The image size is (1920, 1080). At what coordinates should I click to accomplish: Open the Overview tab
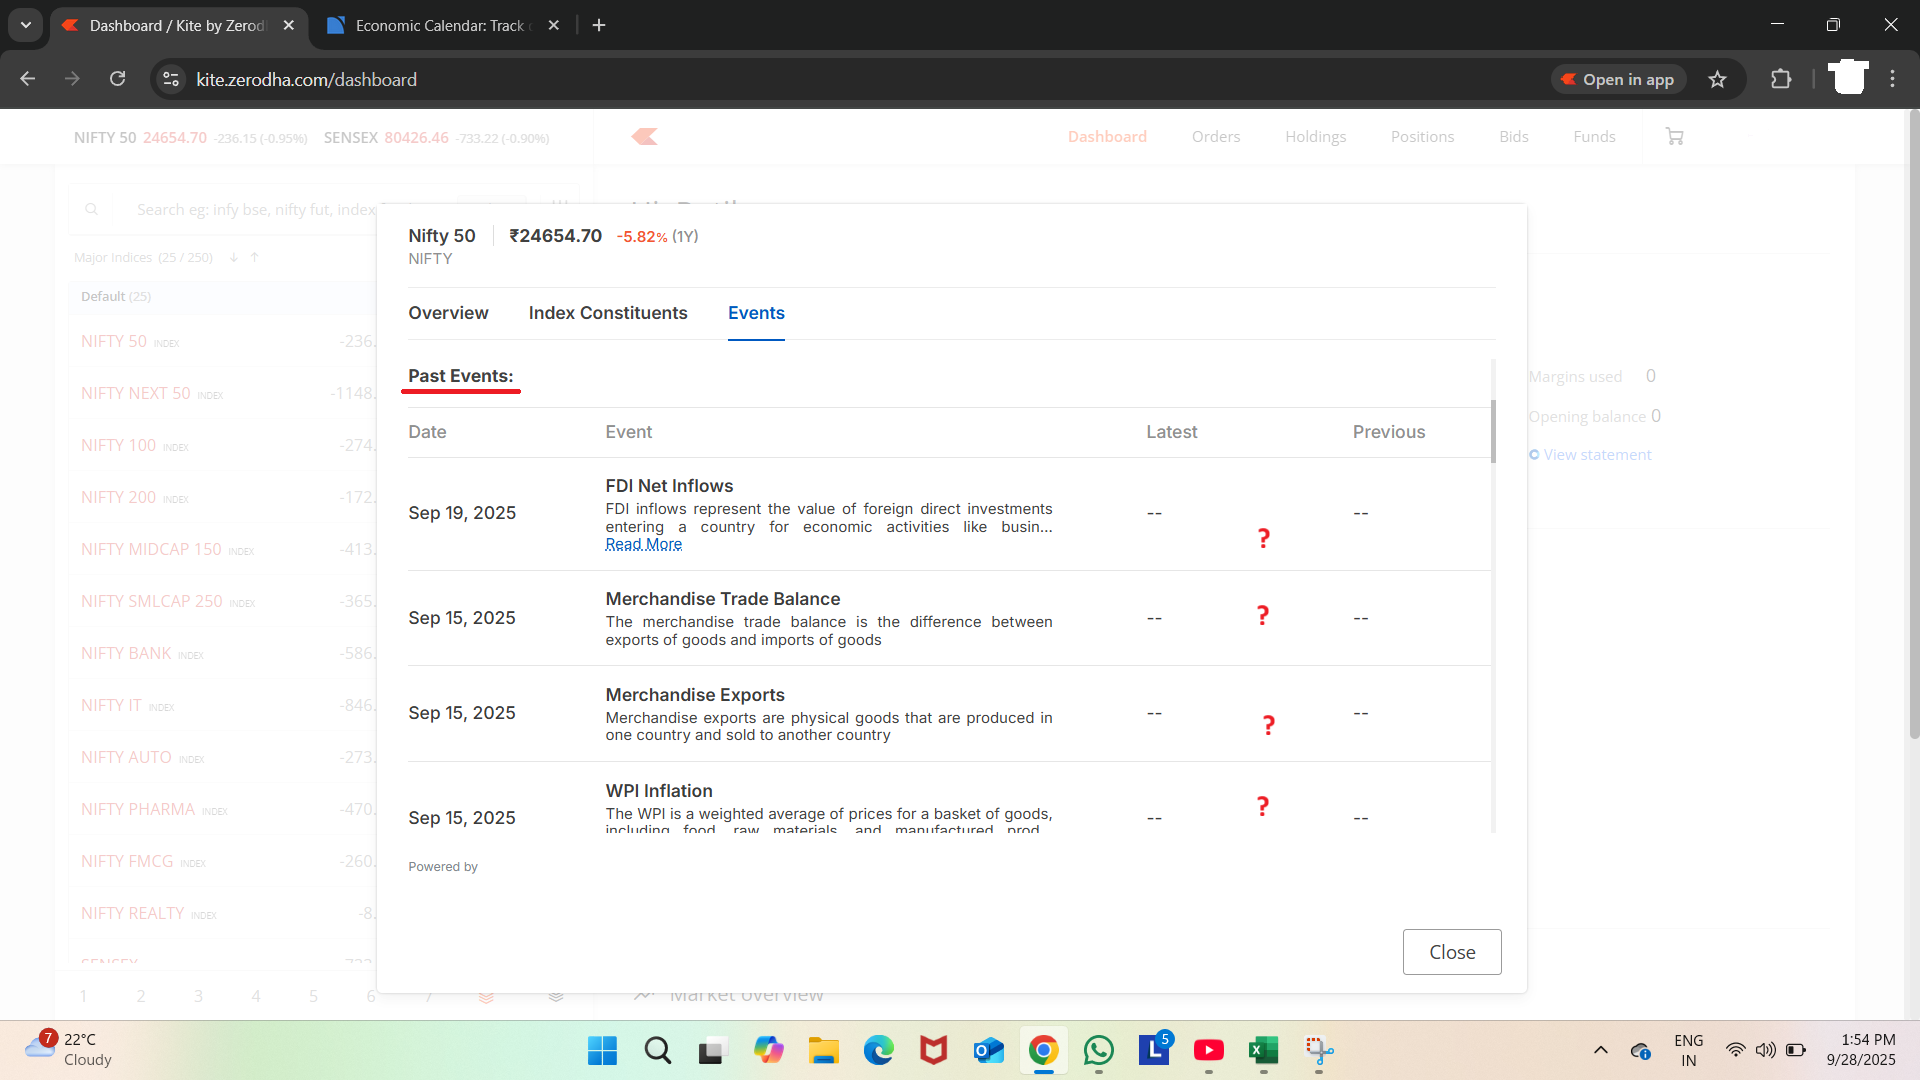pyautogui.click(x=448, y=313)
